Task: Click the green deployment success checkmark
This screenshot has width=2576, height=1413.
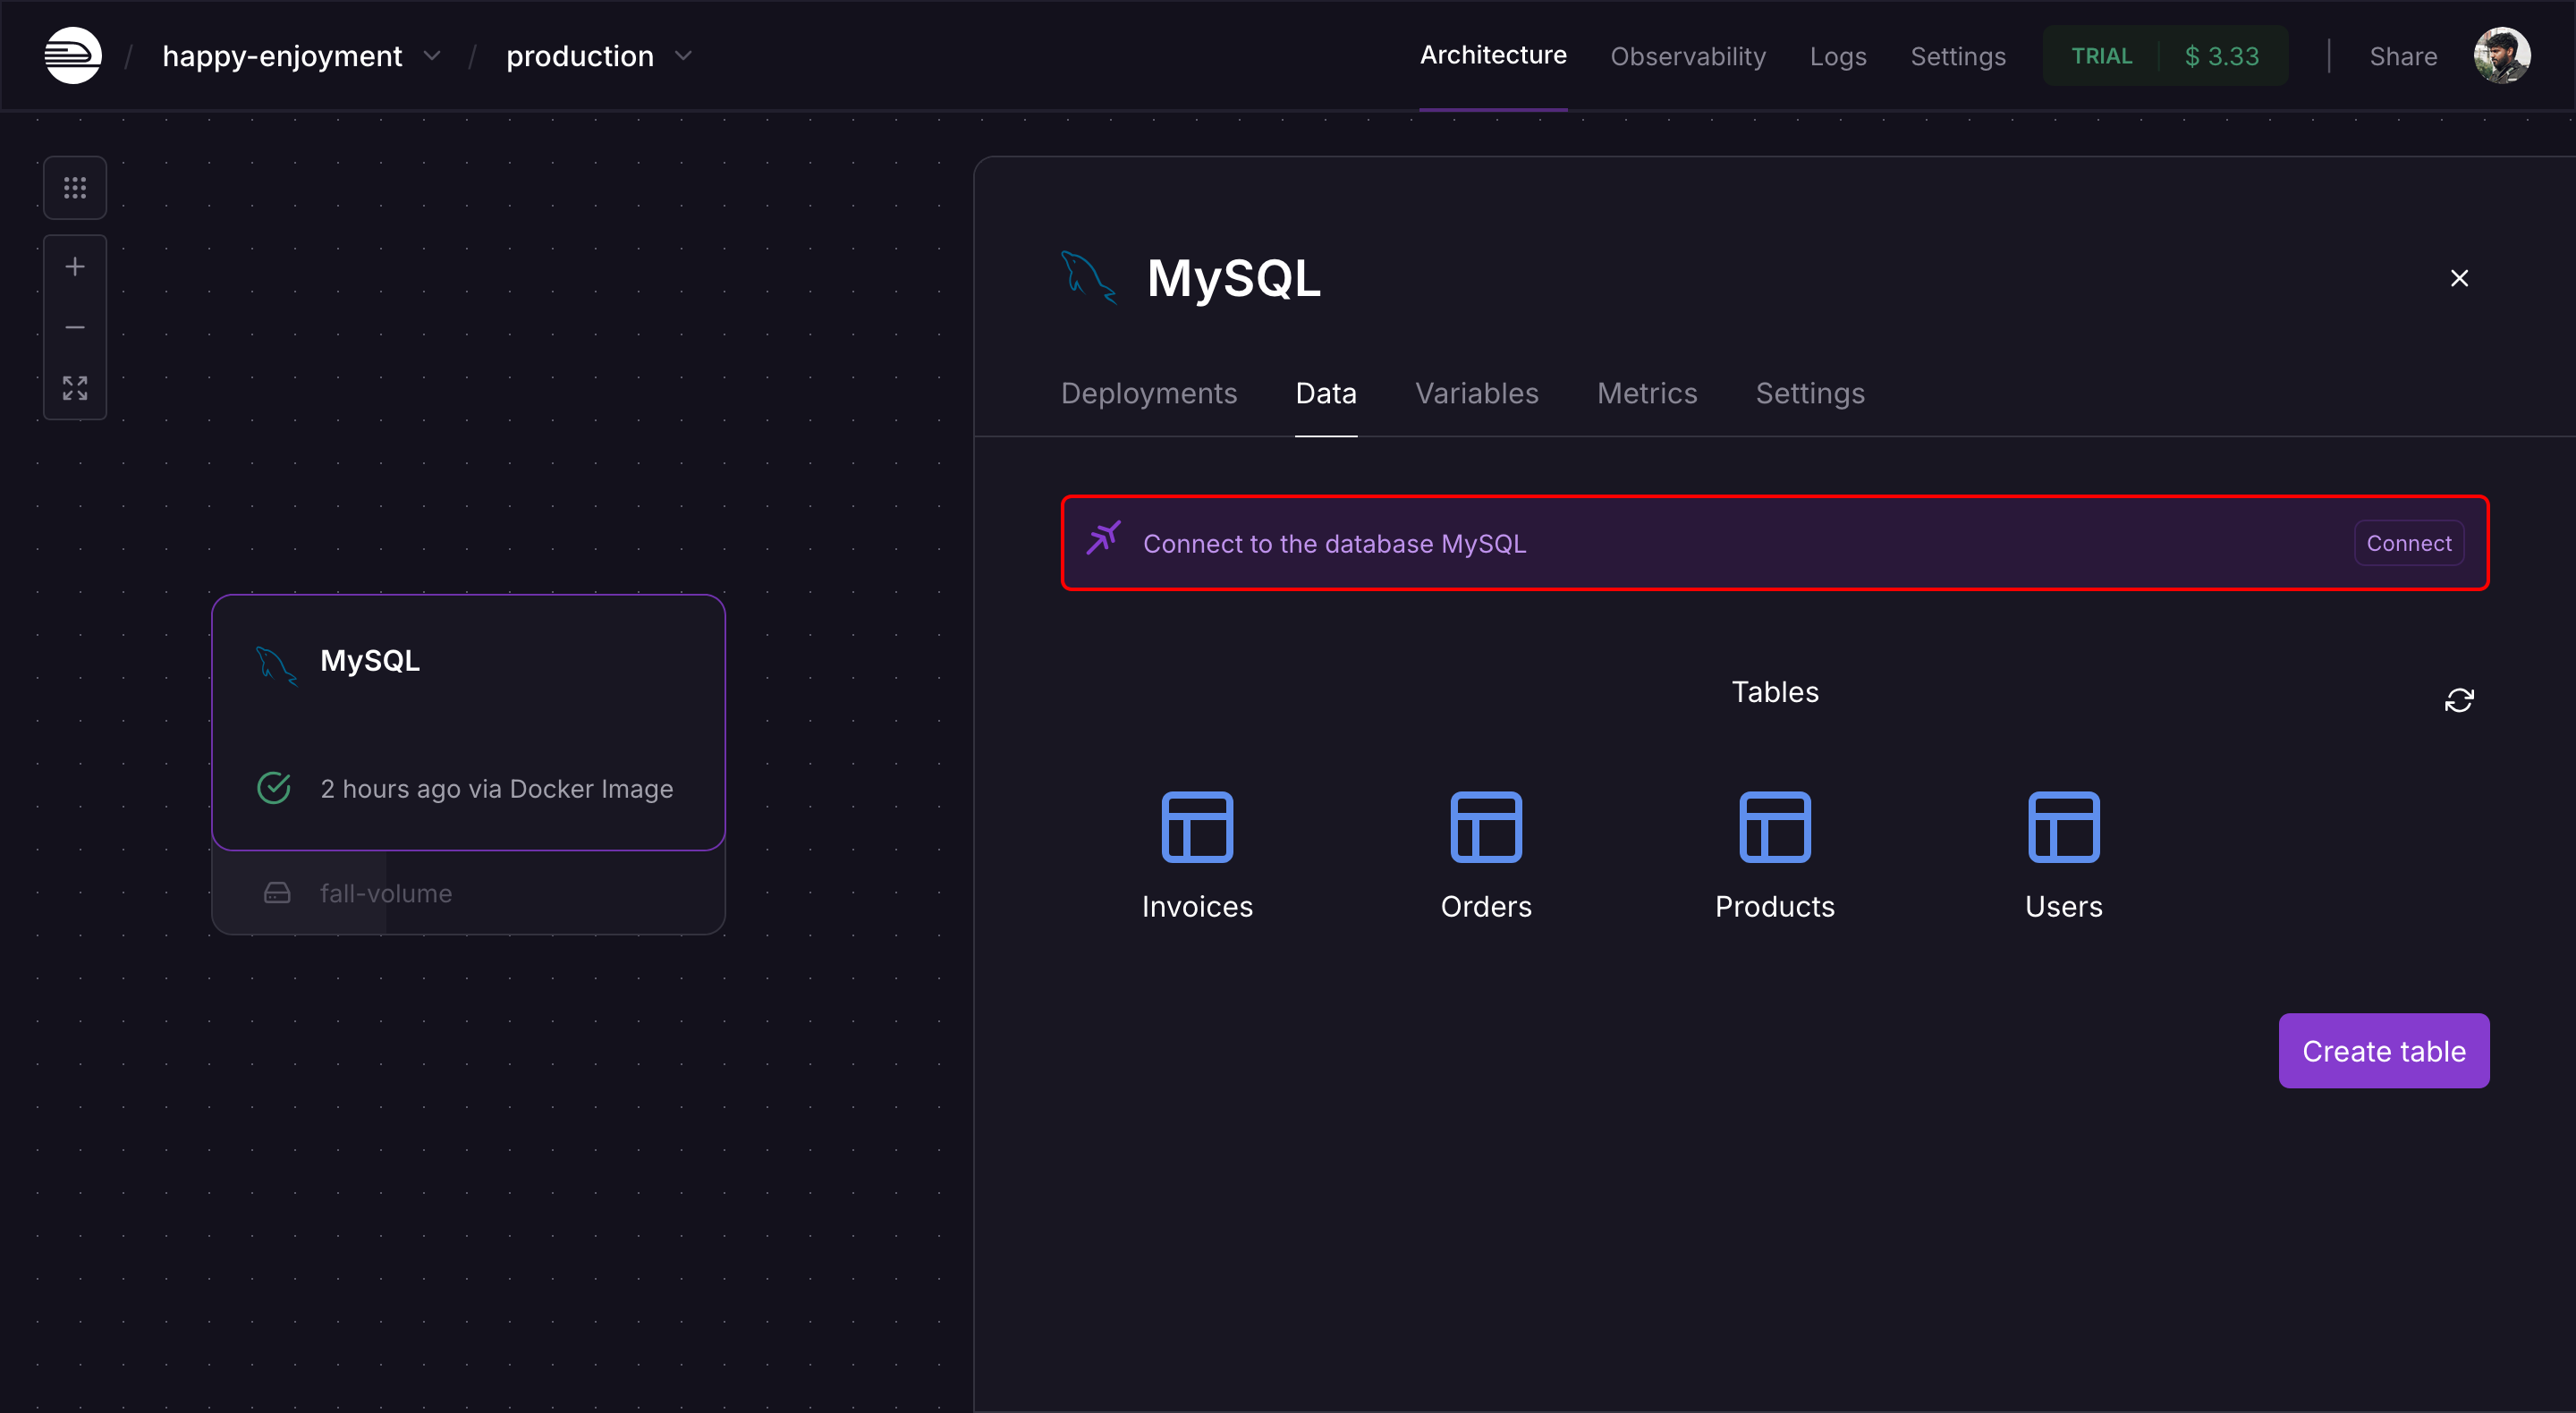Action: tap(274, 788)
